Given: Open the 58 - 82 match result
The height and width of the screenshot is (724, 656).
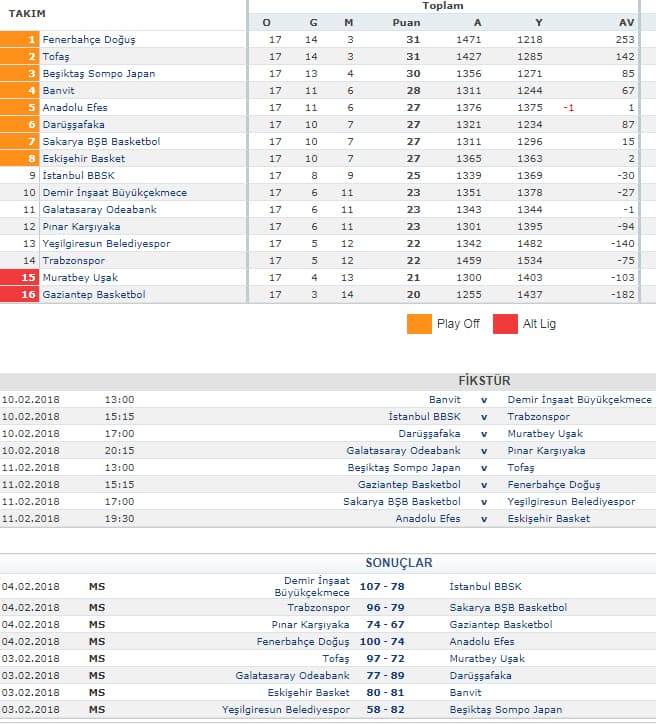Looking at the screenshot, I should point(385,710).
